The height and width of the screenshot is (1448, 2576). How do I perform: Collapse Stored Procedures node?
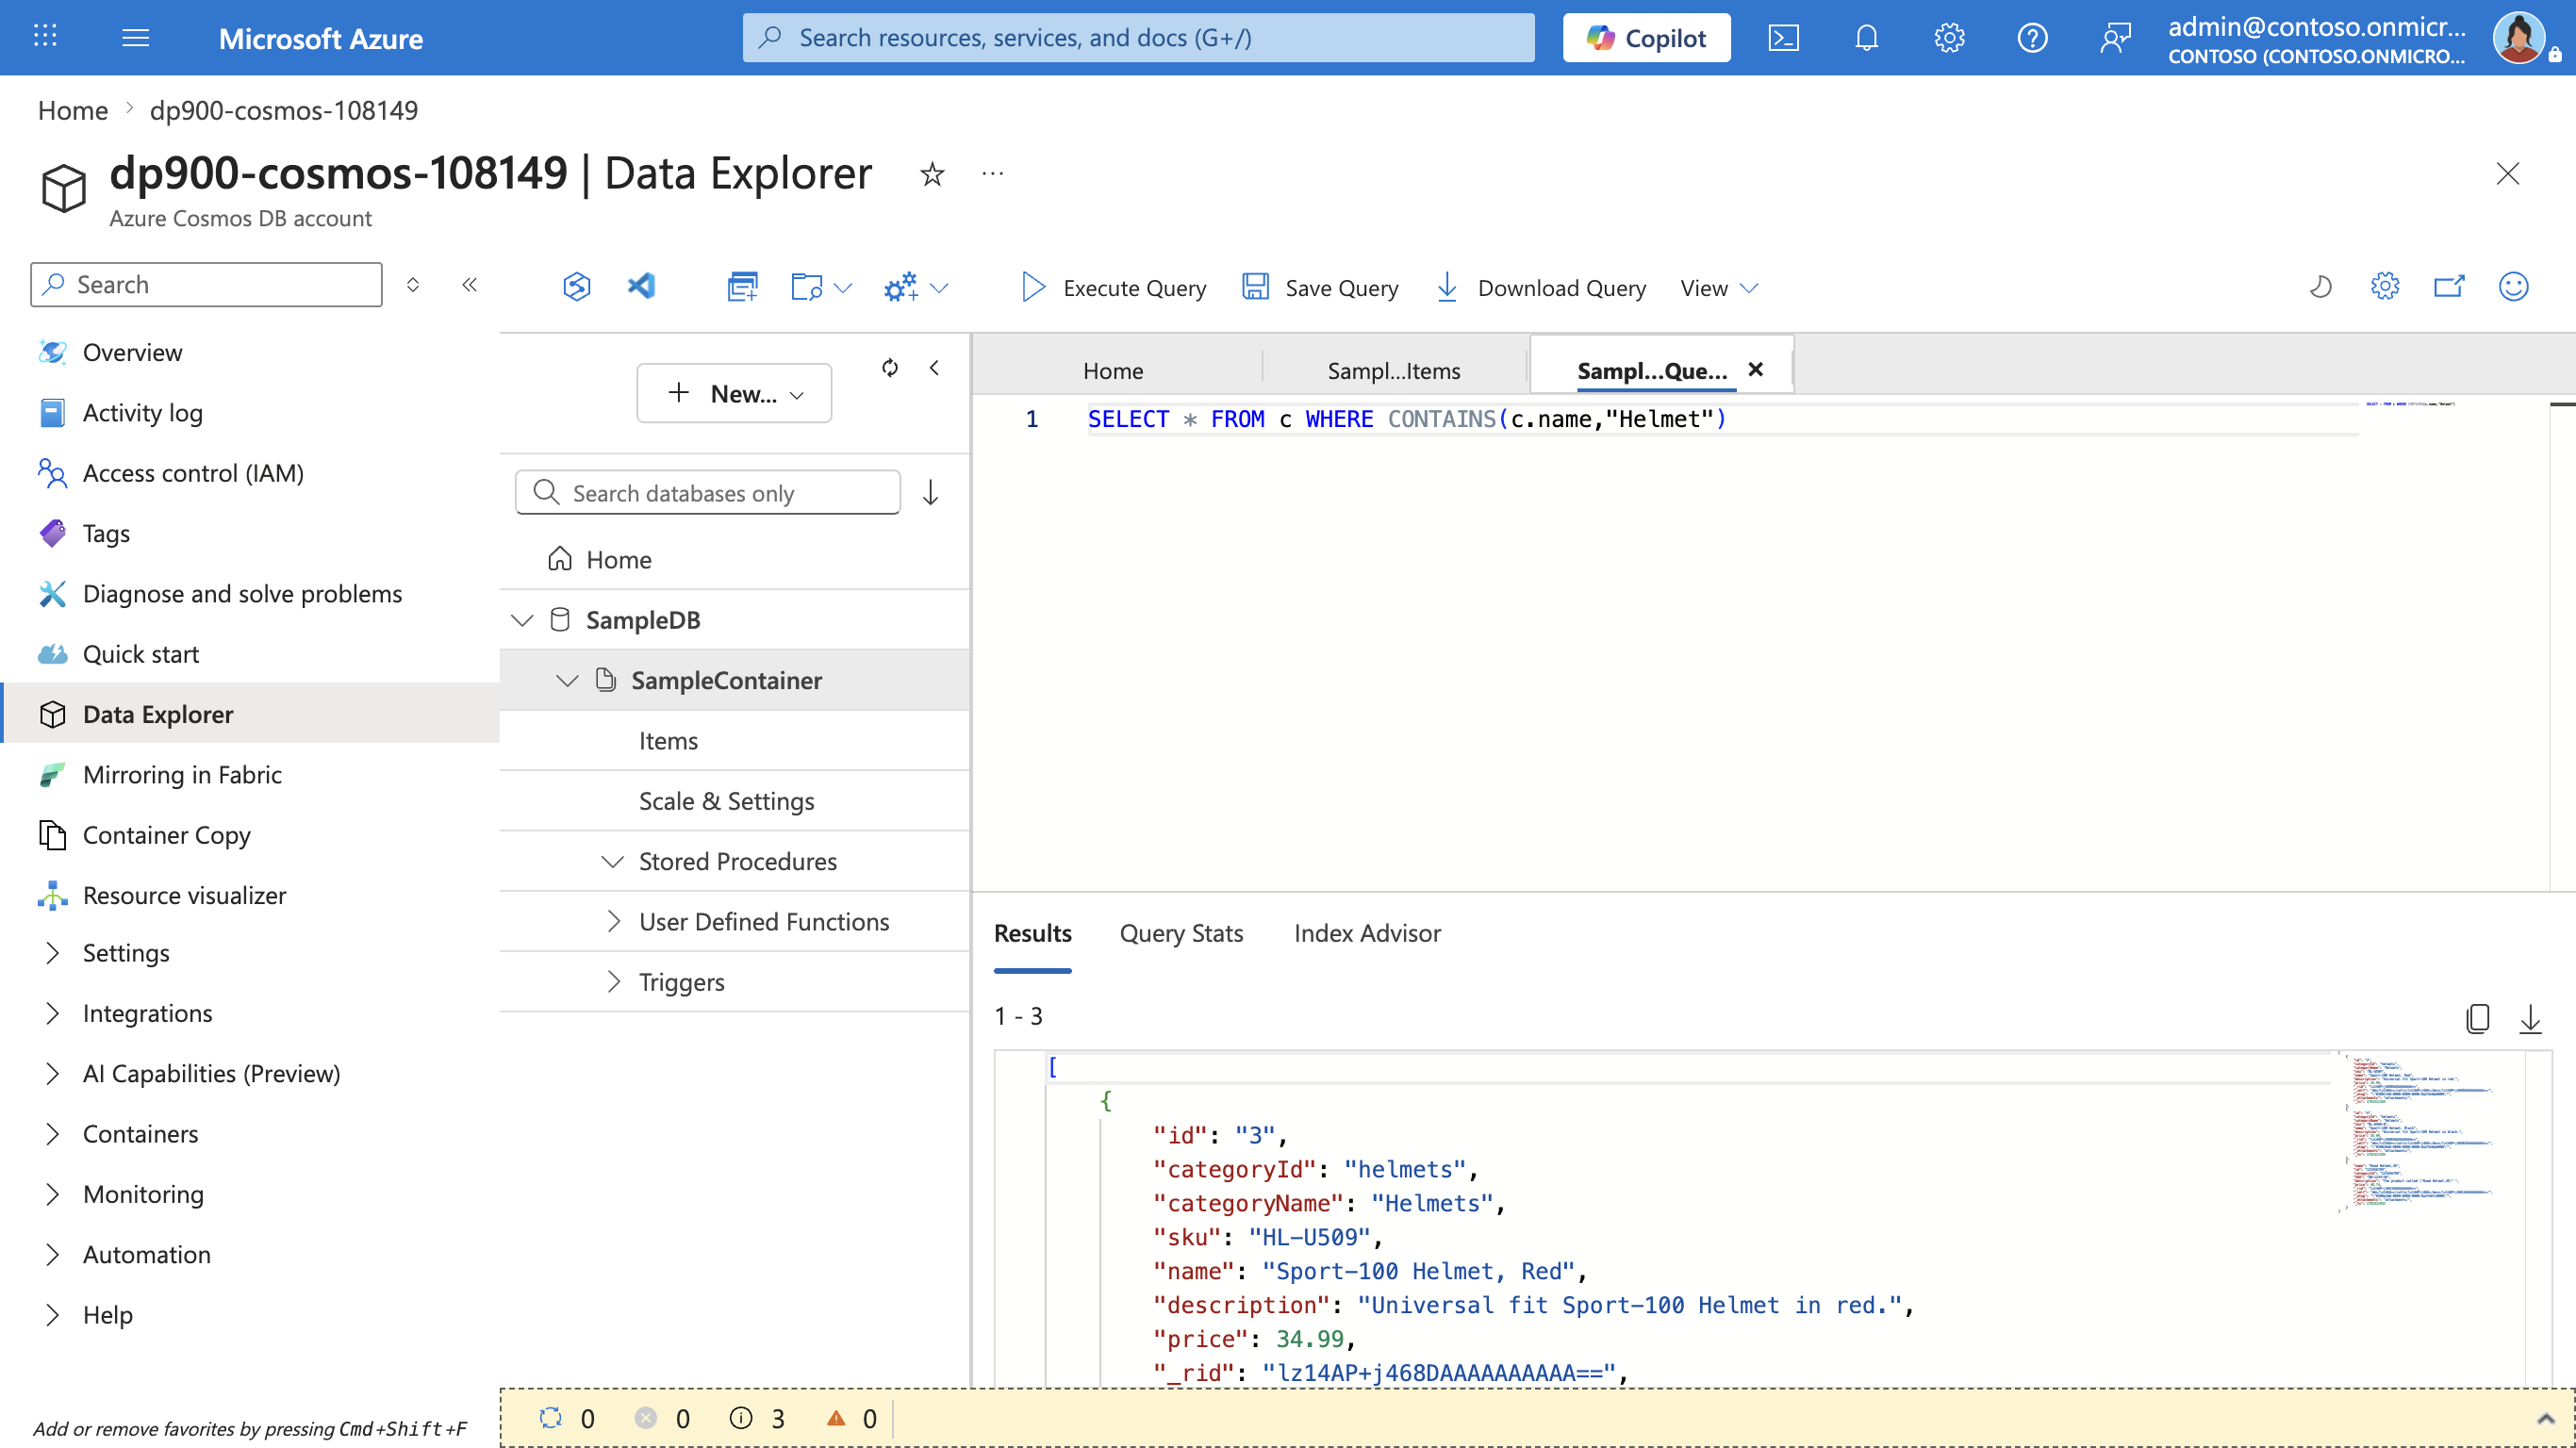612,862
